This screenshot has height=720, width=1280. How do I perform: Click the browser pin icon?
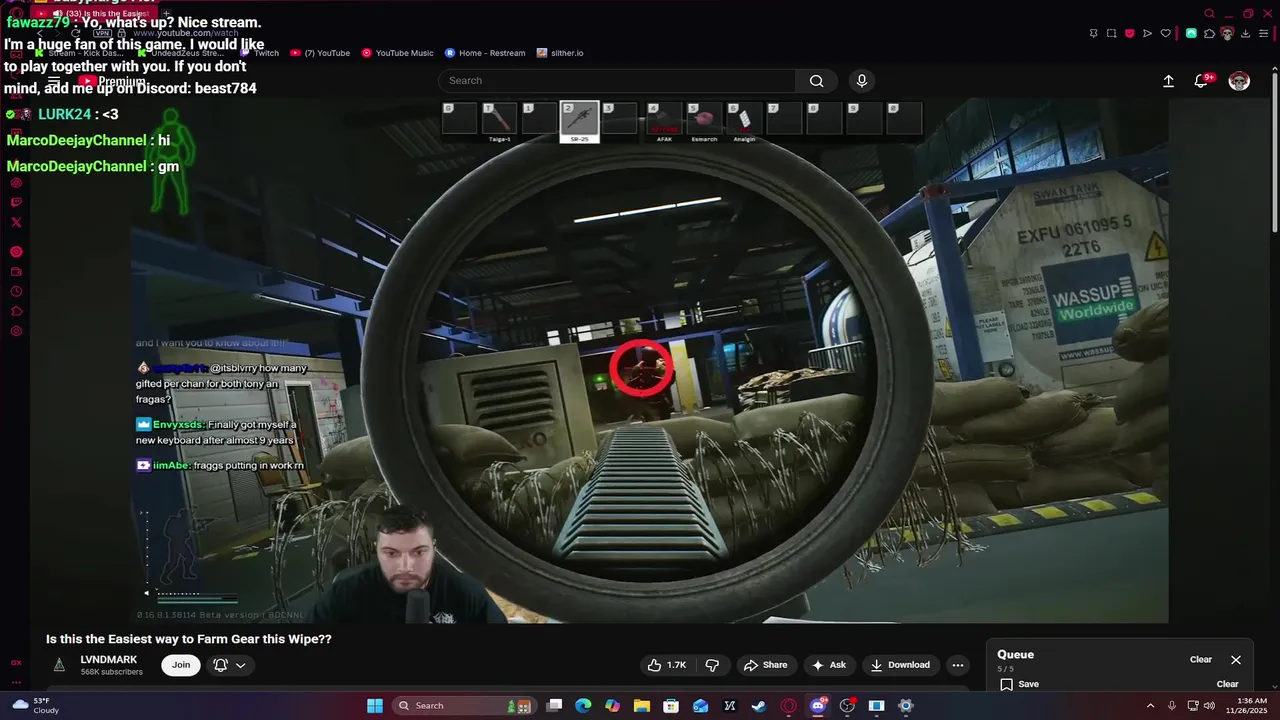coord(1093,33)
